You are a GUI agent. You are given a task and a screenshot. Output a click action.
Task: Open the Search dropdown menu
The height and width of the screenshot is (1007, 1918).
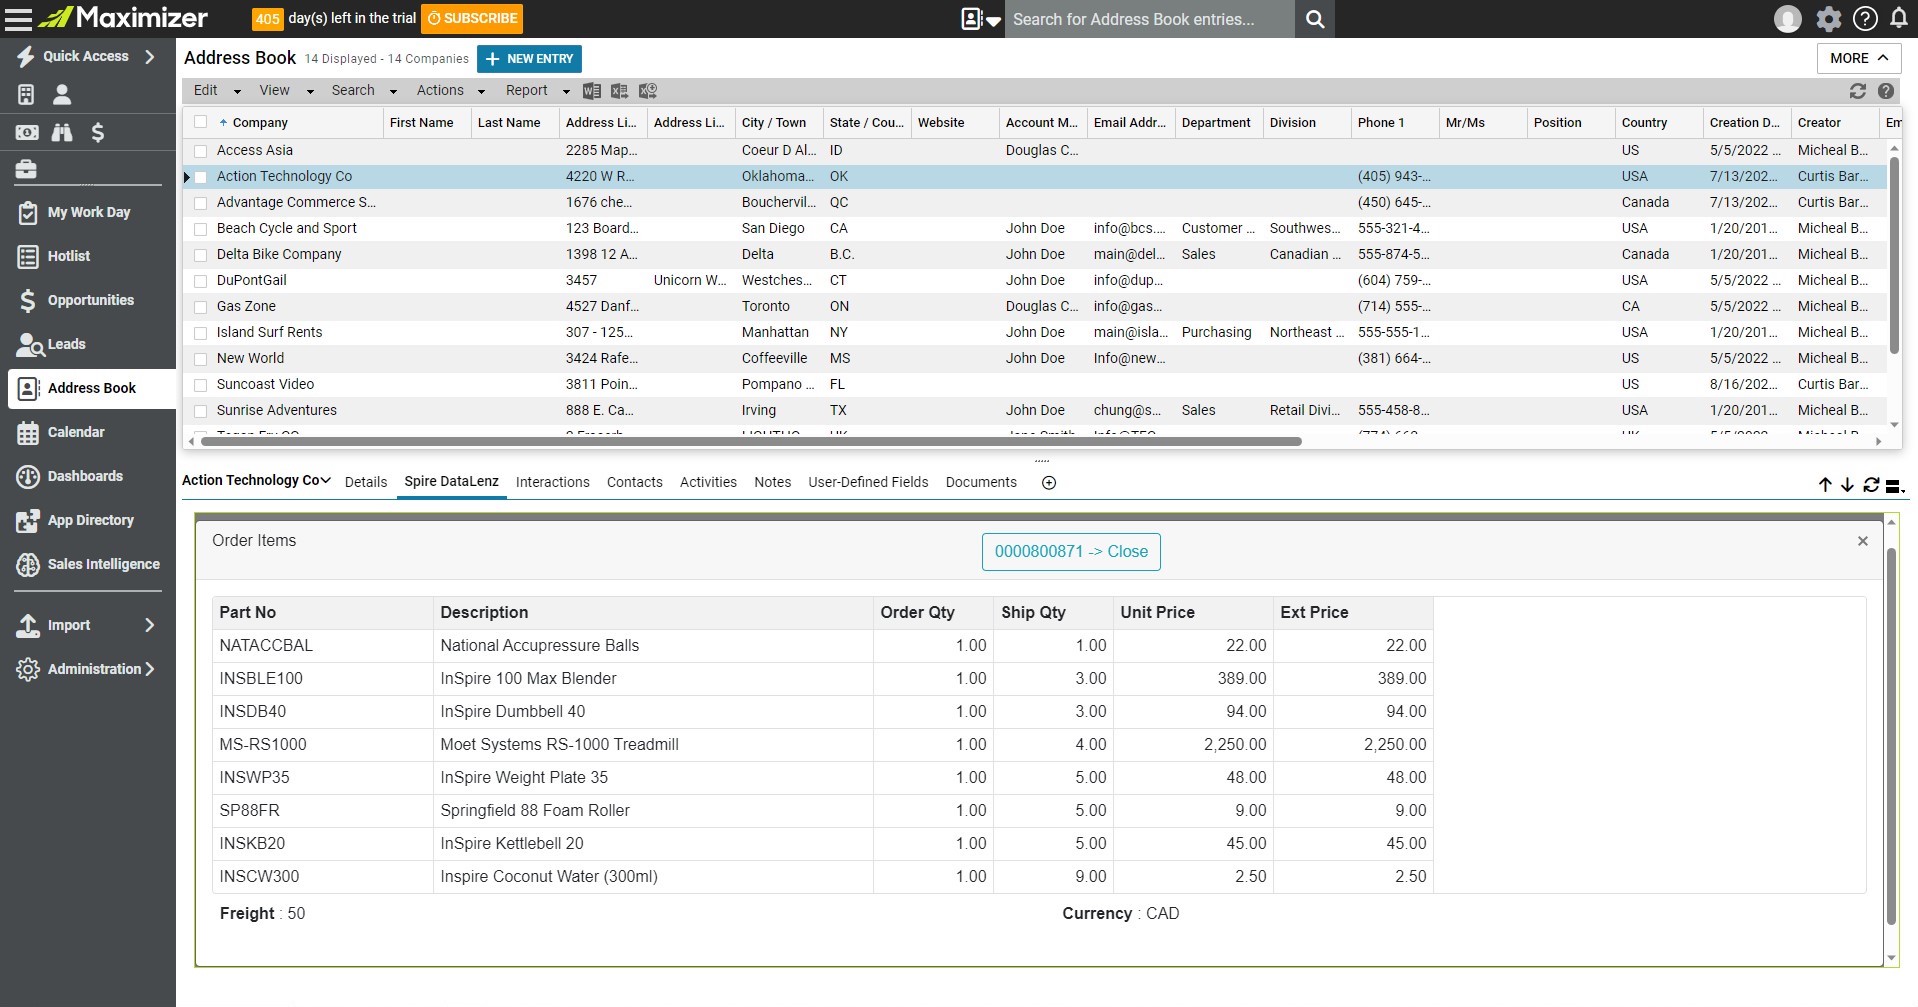tap(364, 90)
